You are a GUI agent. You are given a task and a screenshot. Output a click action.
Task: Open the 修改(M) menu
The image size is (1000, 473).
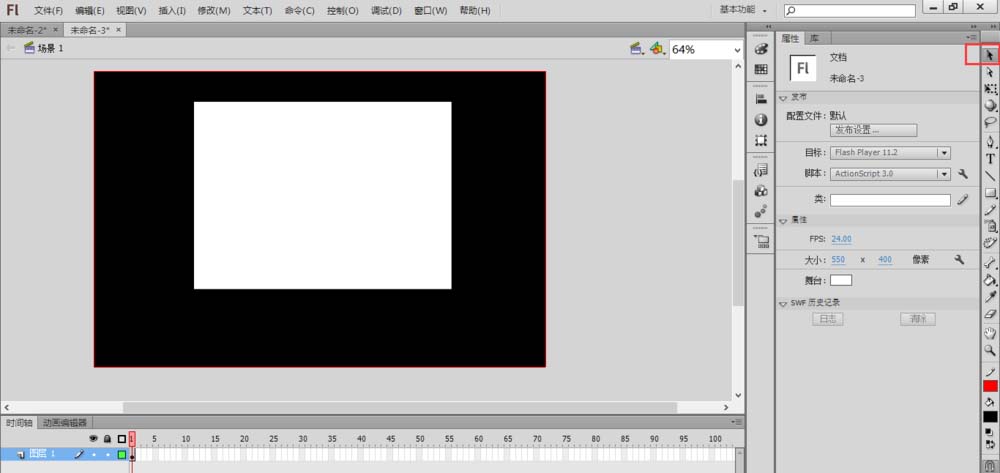pyautogui.click(x=214, y=11)
